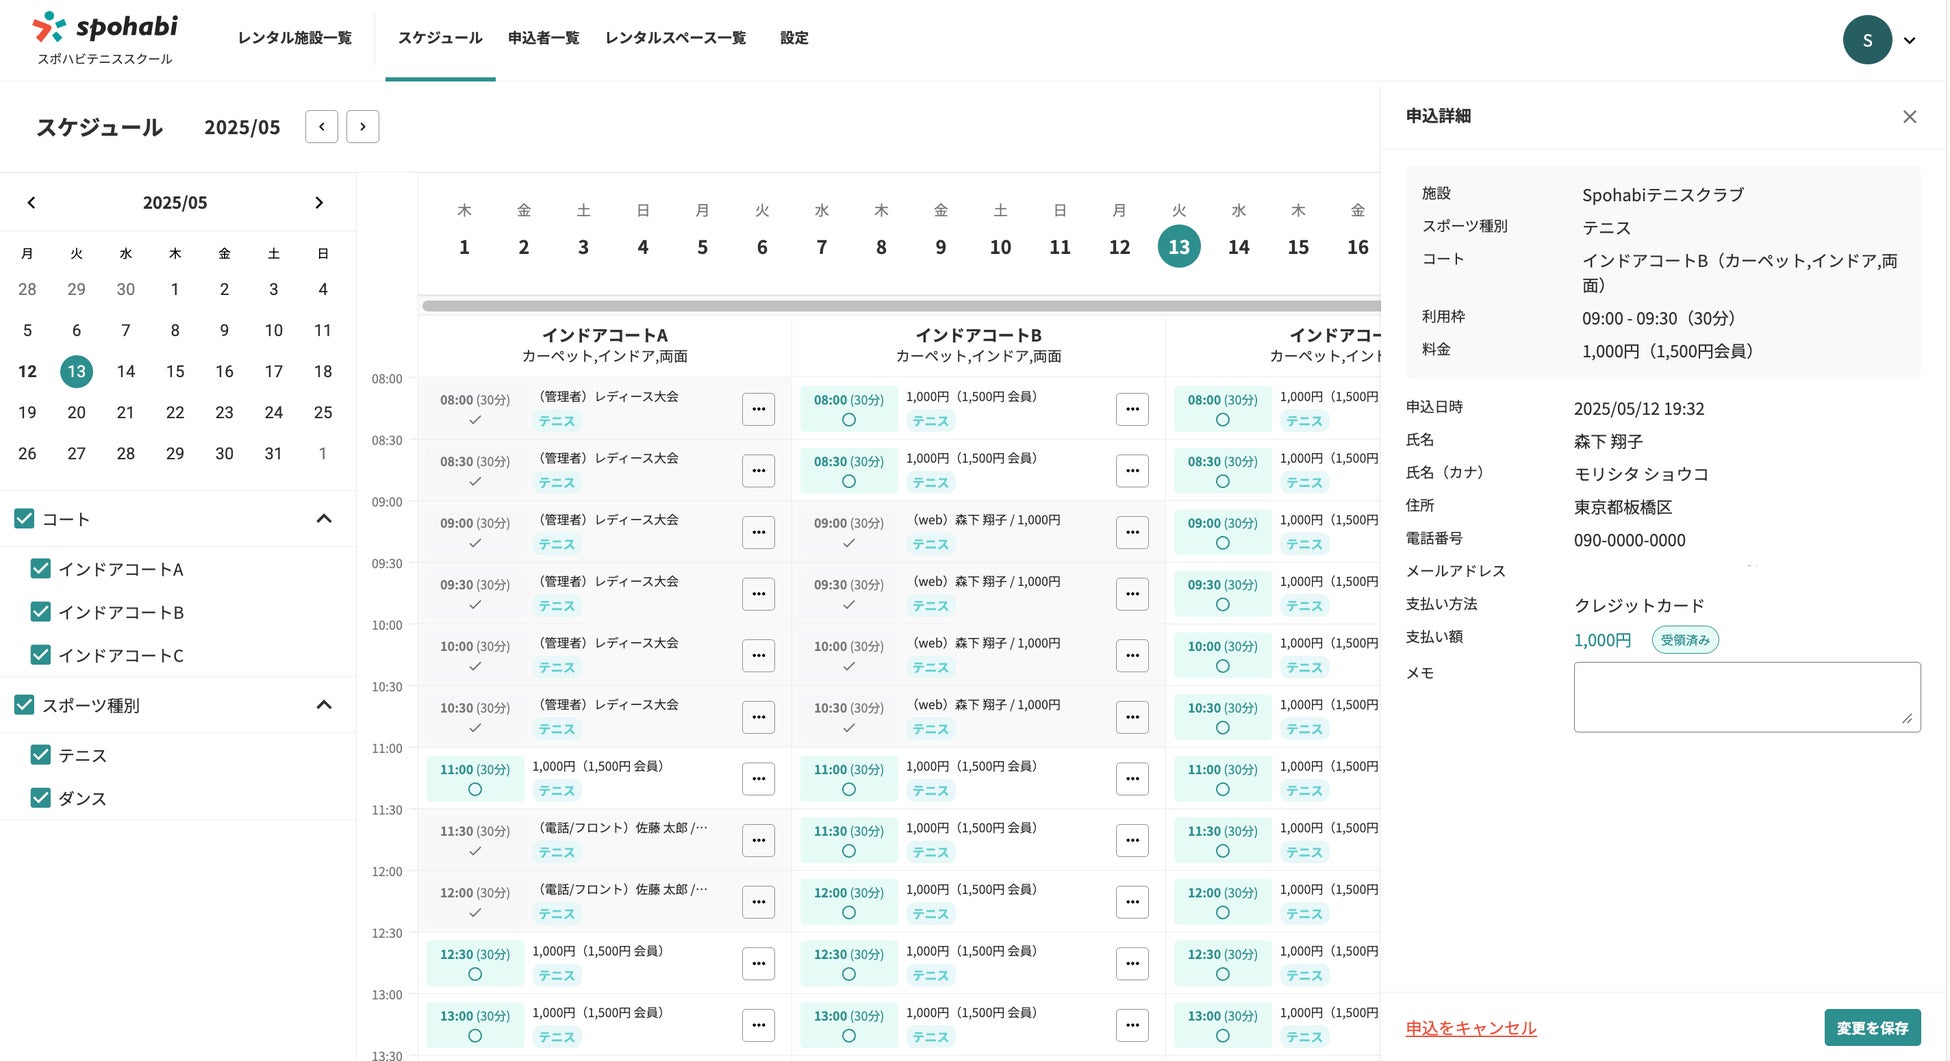The width and height of the screenshot is (1950, 1061).
Task: Uncheck インドアコートC filter
Action: tap(40, 655)
